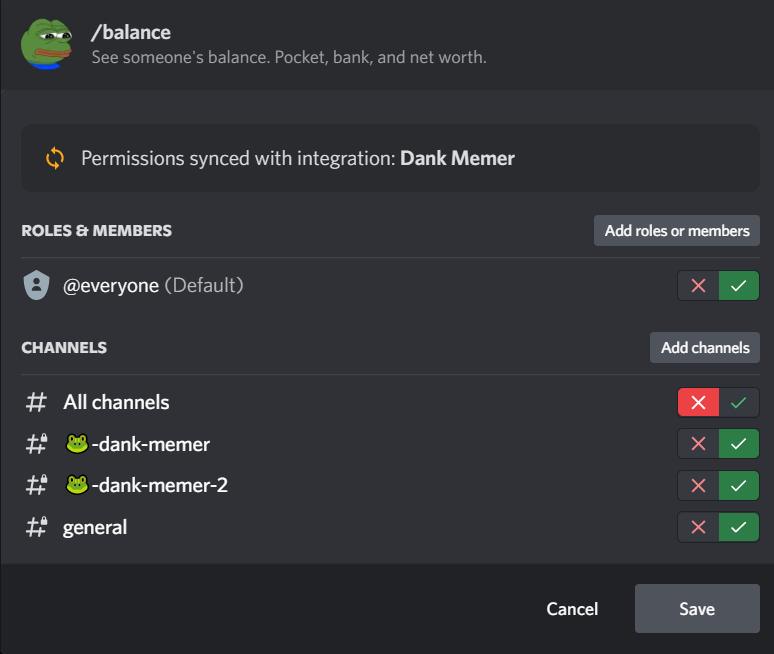Click locked hash icon for dank-memer channel
This screenshot has height=654, width=774.
click(37, 444)
